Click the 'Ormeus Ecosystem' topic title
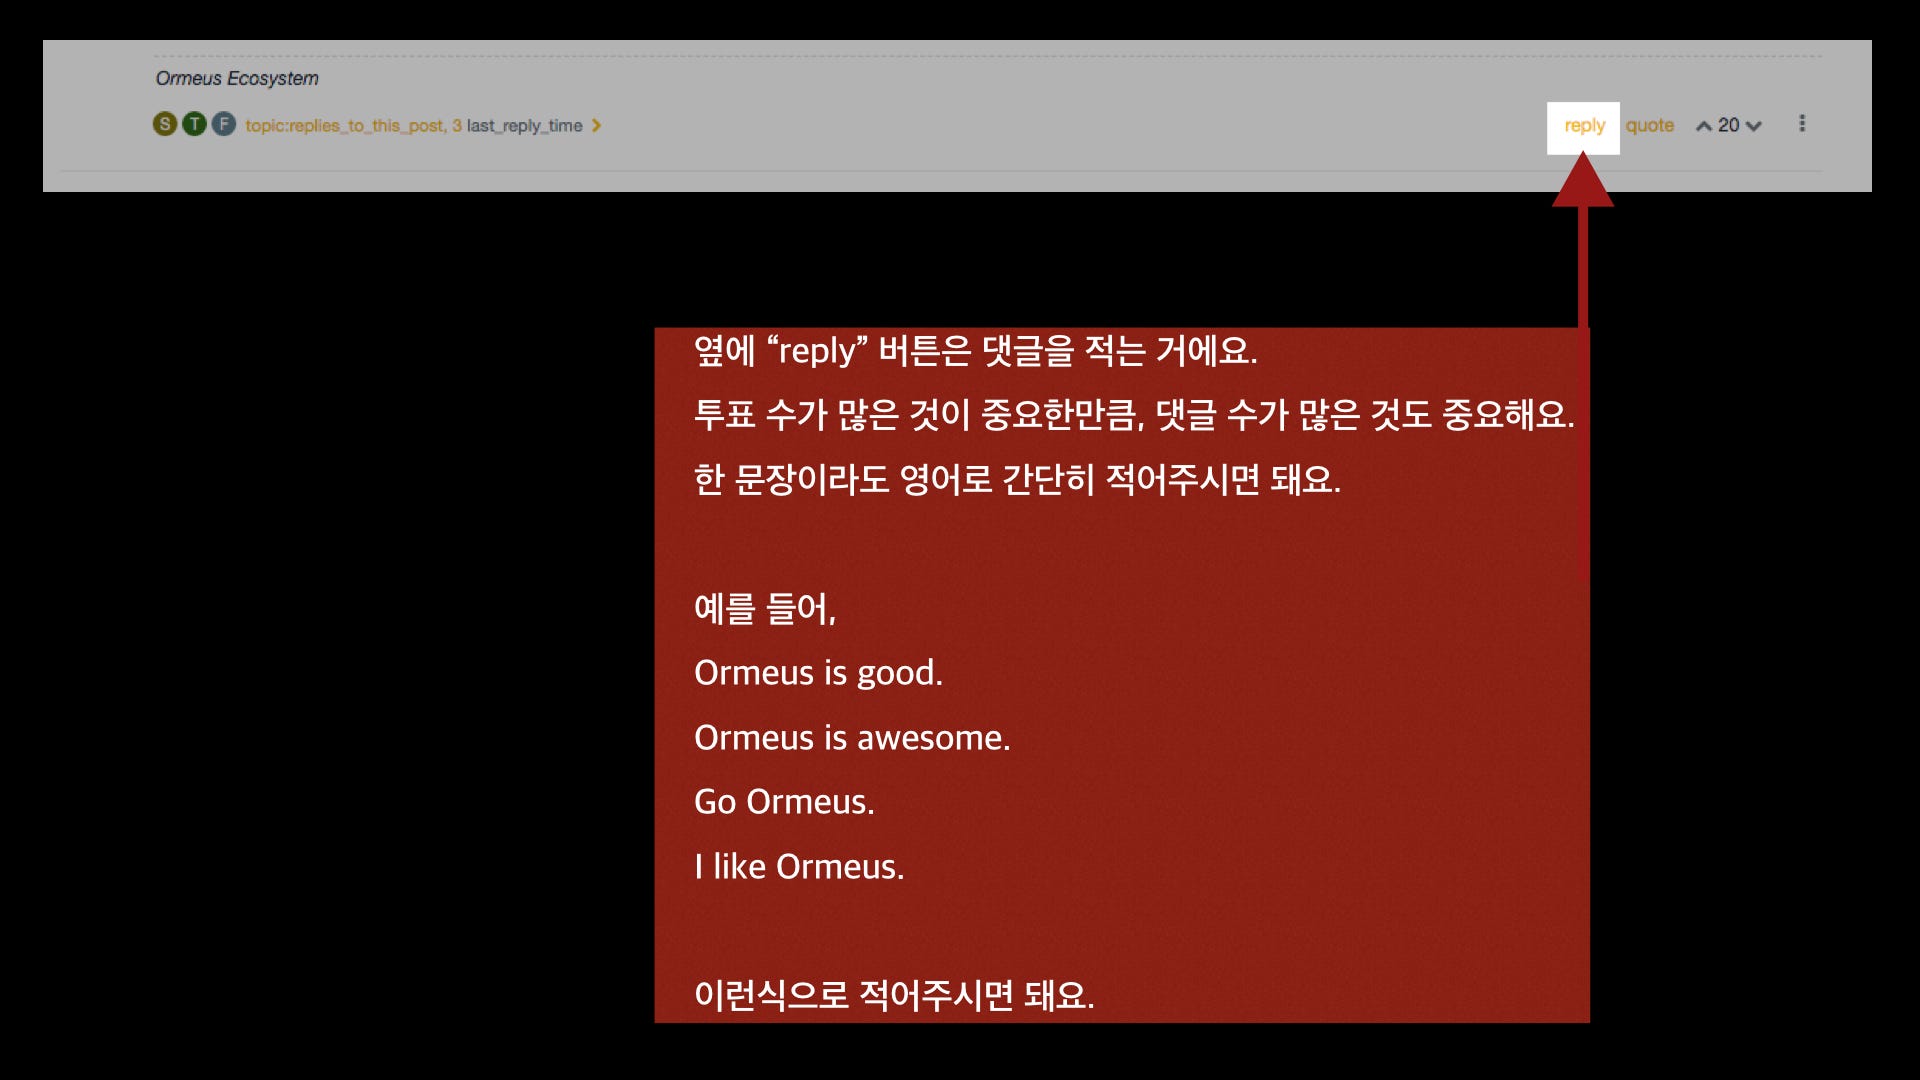The image size is (1920, 1080). (236, 79)
